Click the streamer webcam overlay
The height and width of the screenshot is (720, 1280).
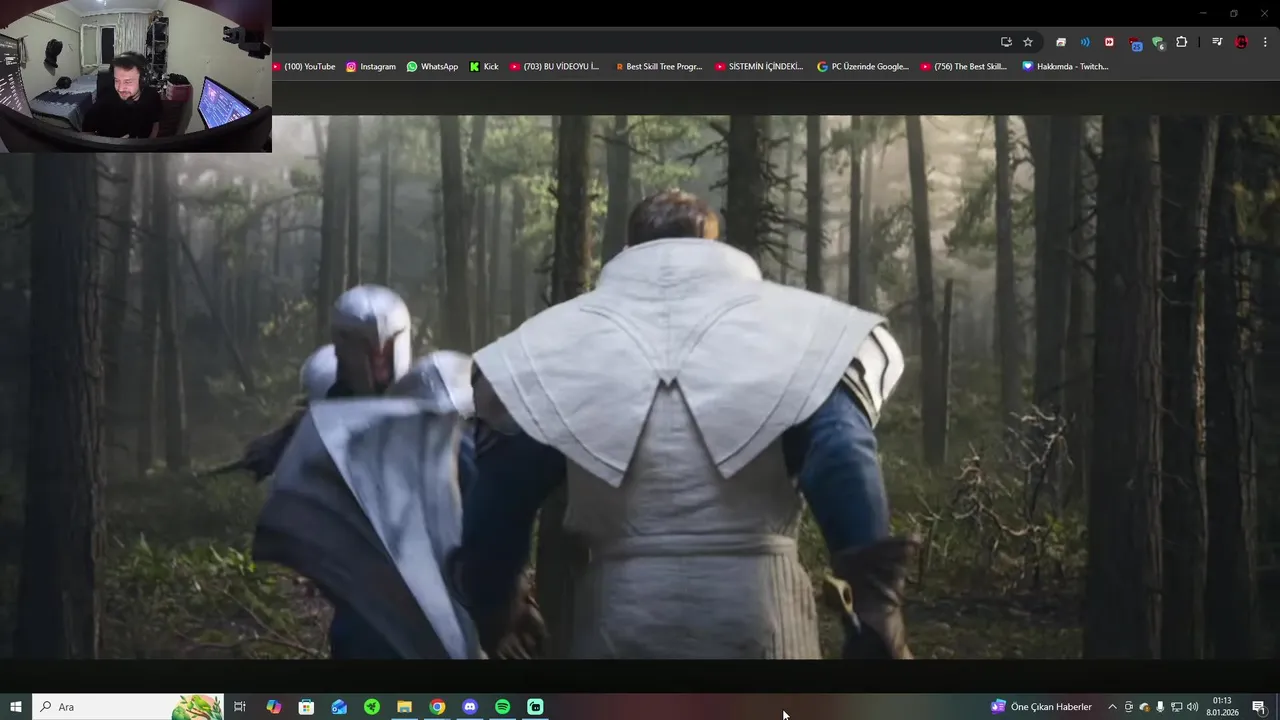point(136,76)
